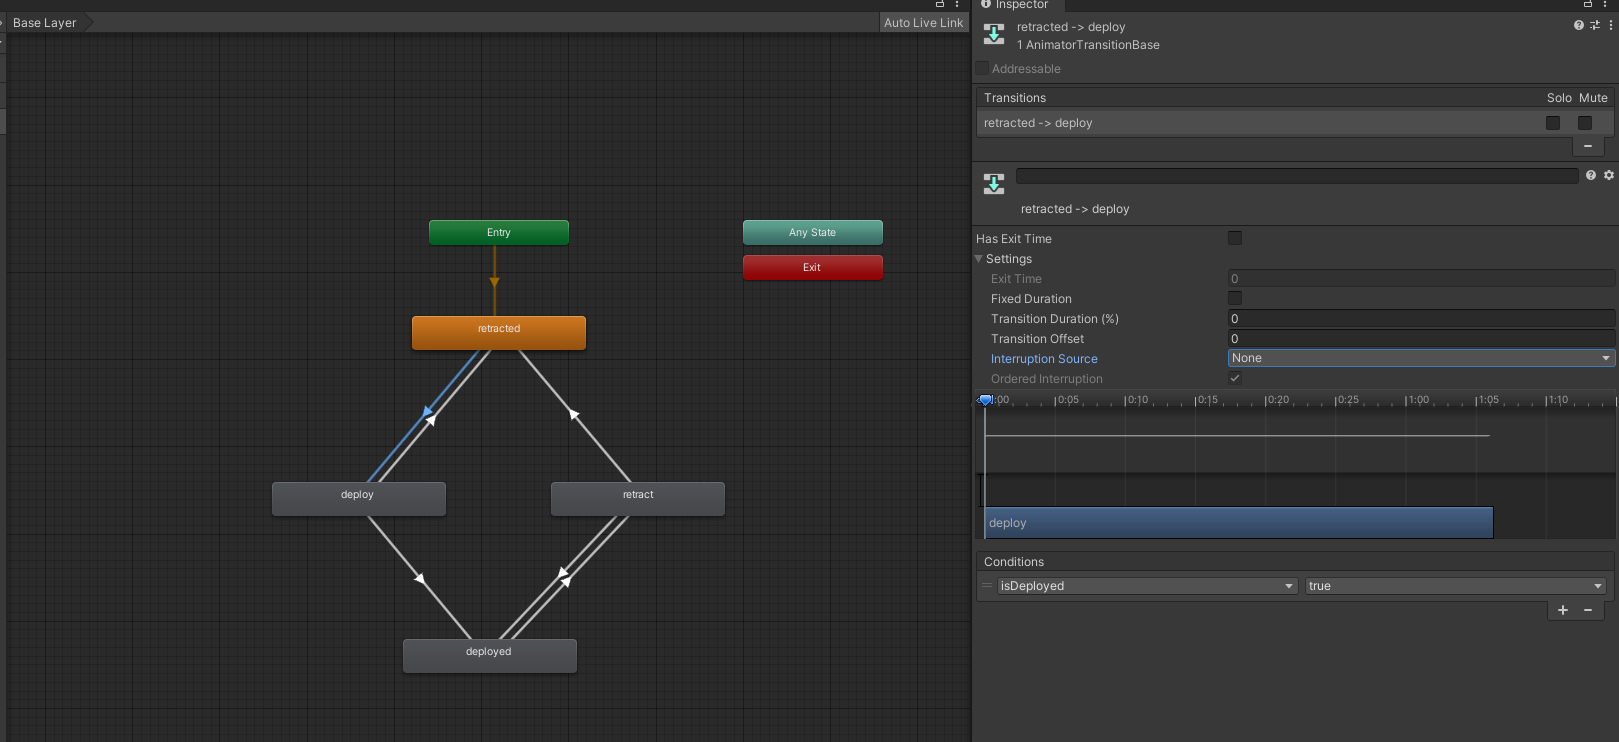Open the isDeployed condition parameter dropdown
Screen dimensions: 1619x742
tap(1146, 586)
